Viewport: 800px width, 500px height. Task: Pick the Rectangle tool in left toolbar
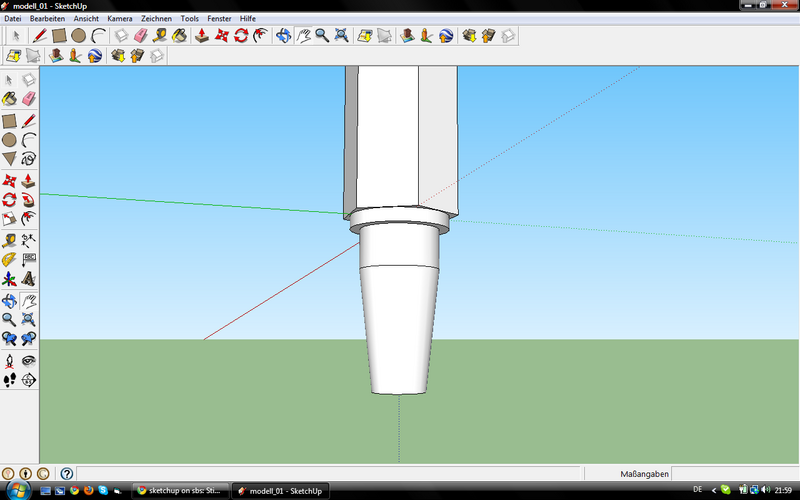click(9, 120)
